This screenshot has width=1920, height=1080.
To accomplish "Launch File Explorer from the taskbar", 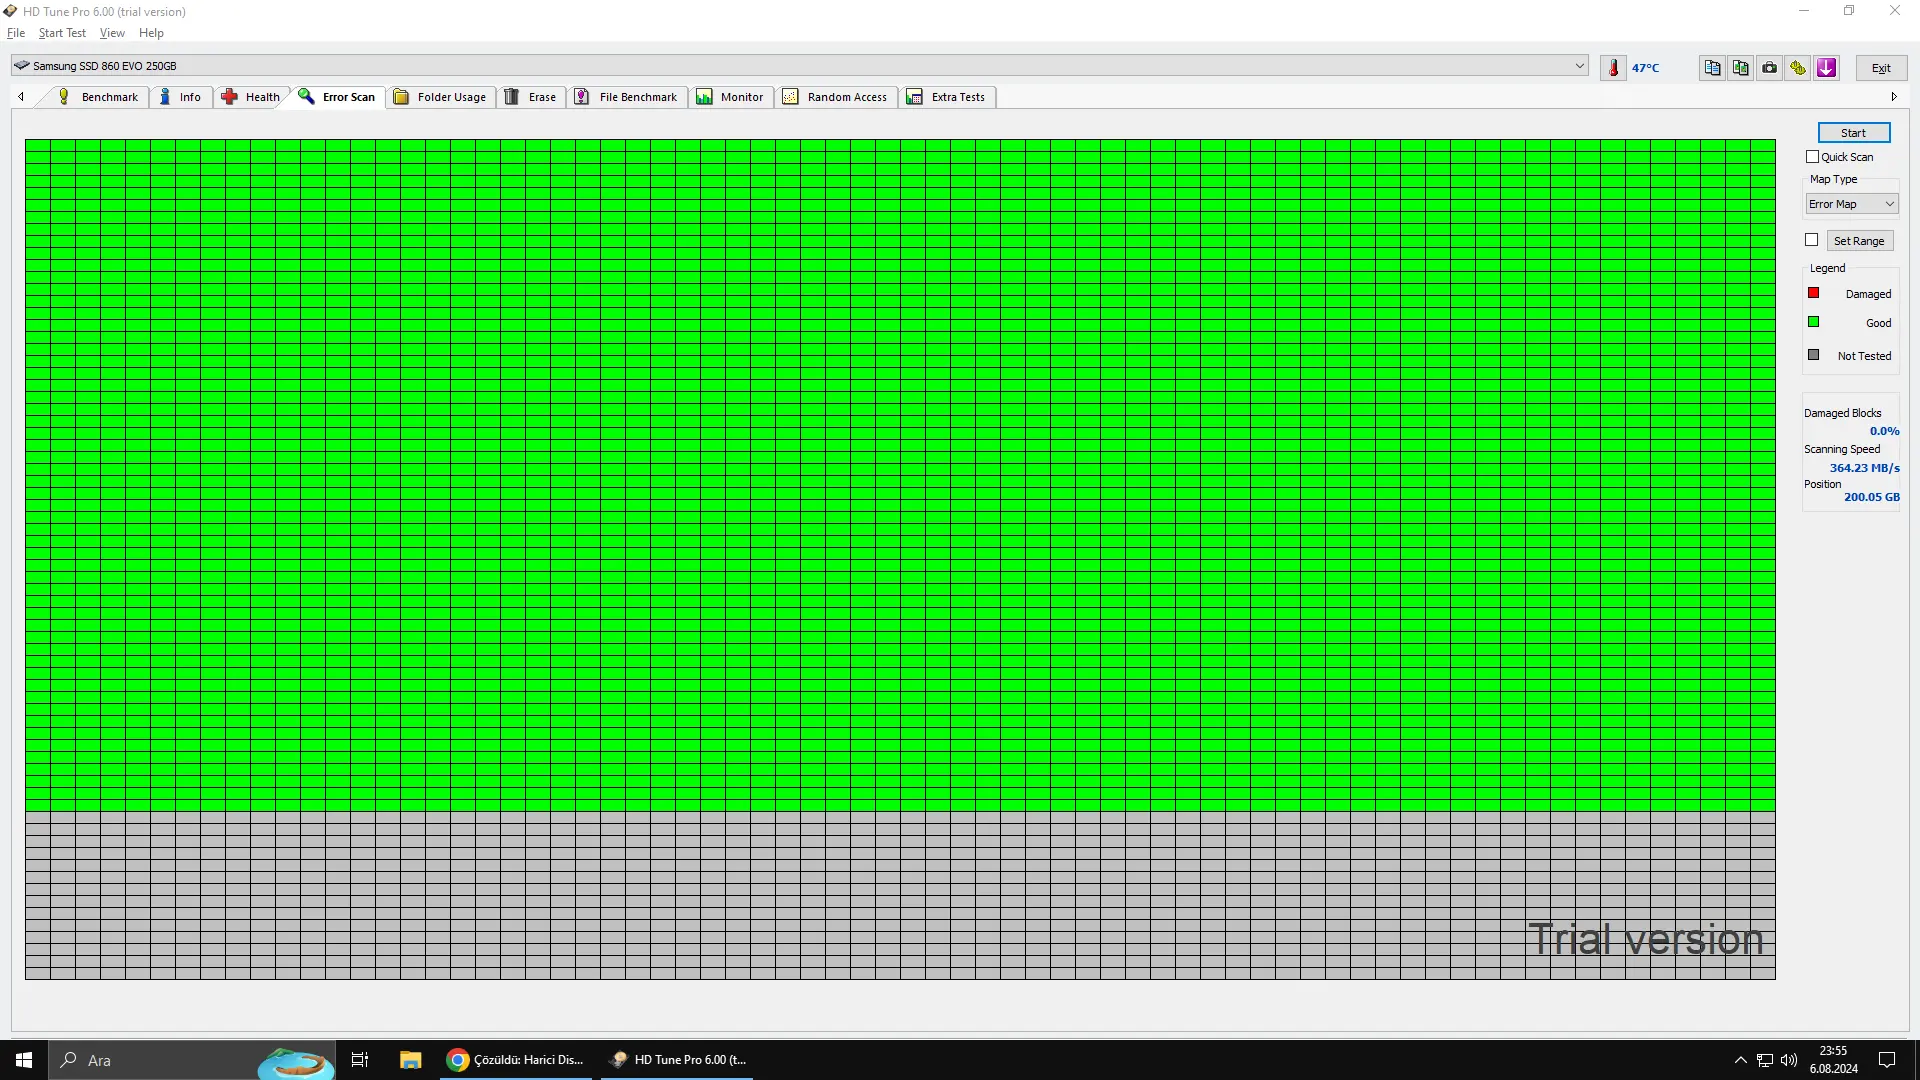I will (x=410, y=1060).
